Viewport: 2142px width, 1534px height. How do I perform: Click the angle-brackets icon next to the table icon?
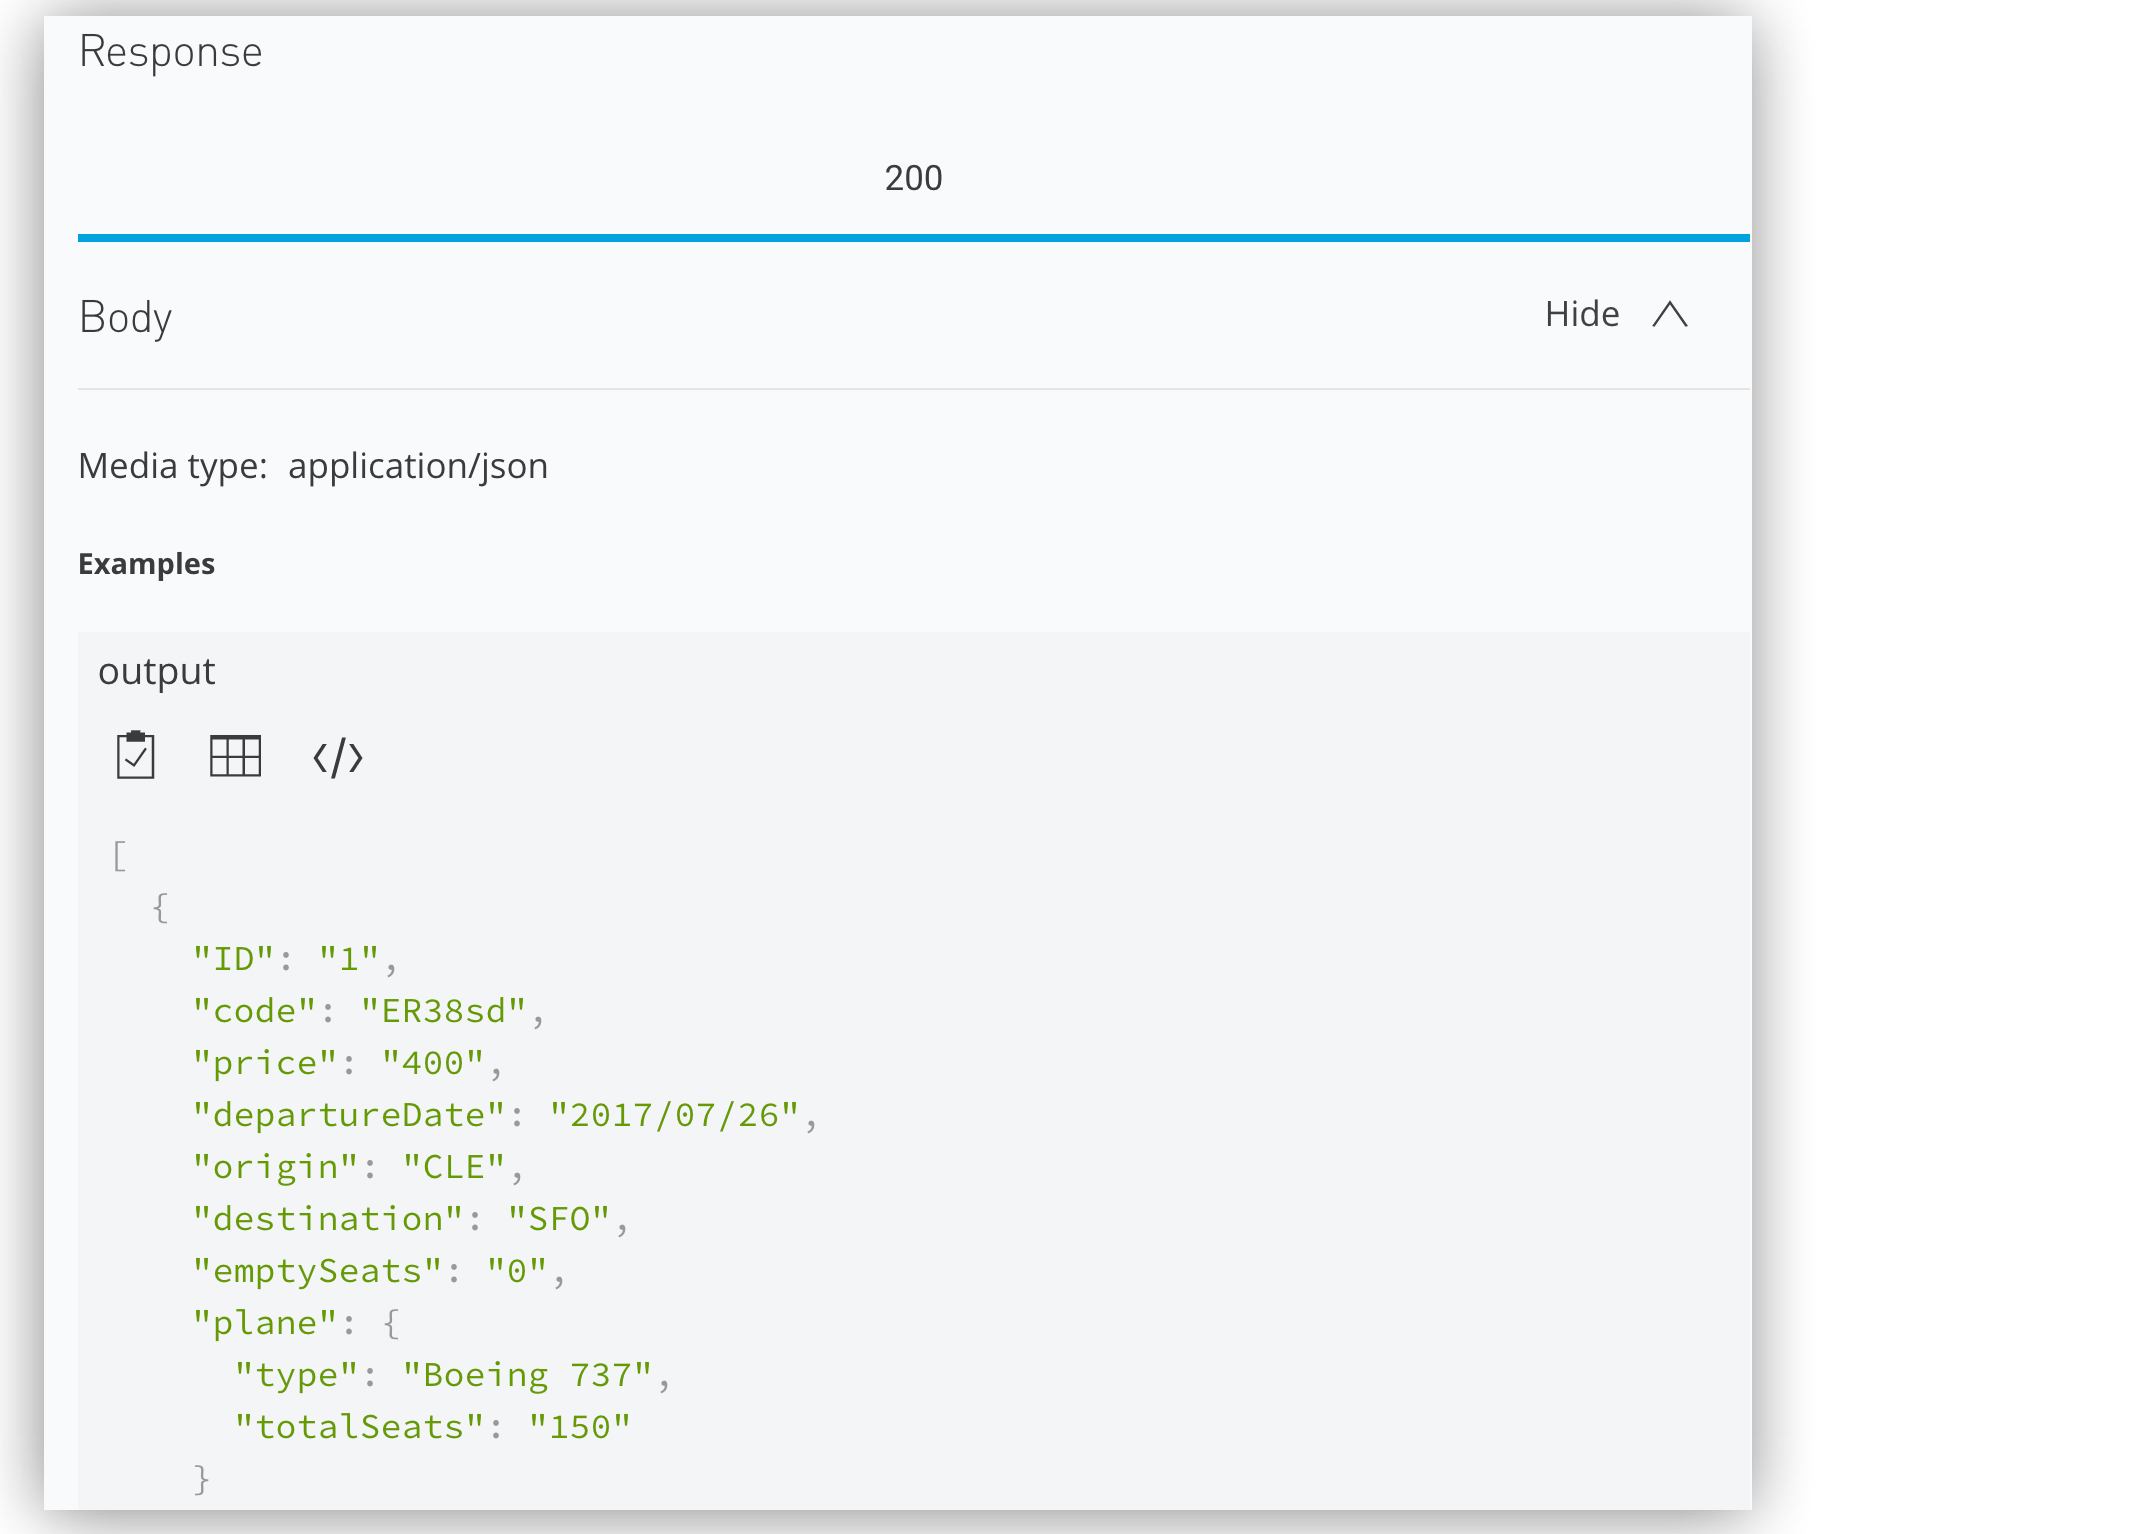[x=337, y=757]
